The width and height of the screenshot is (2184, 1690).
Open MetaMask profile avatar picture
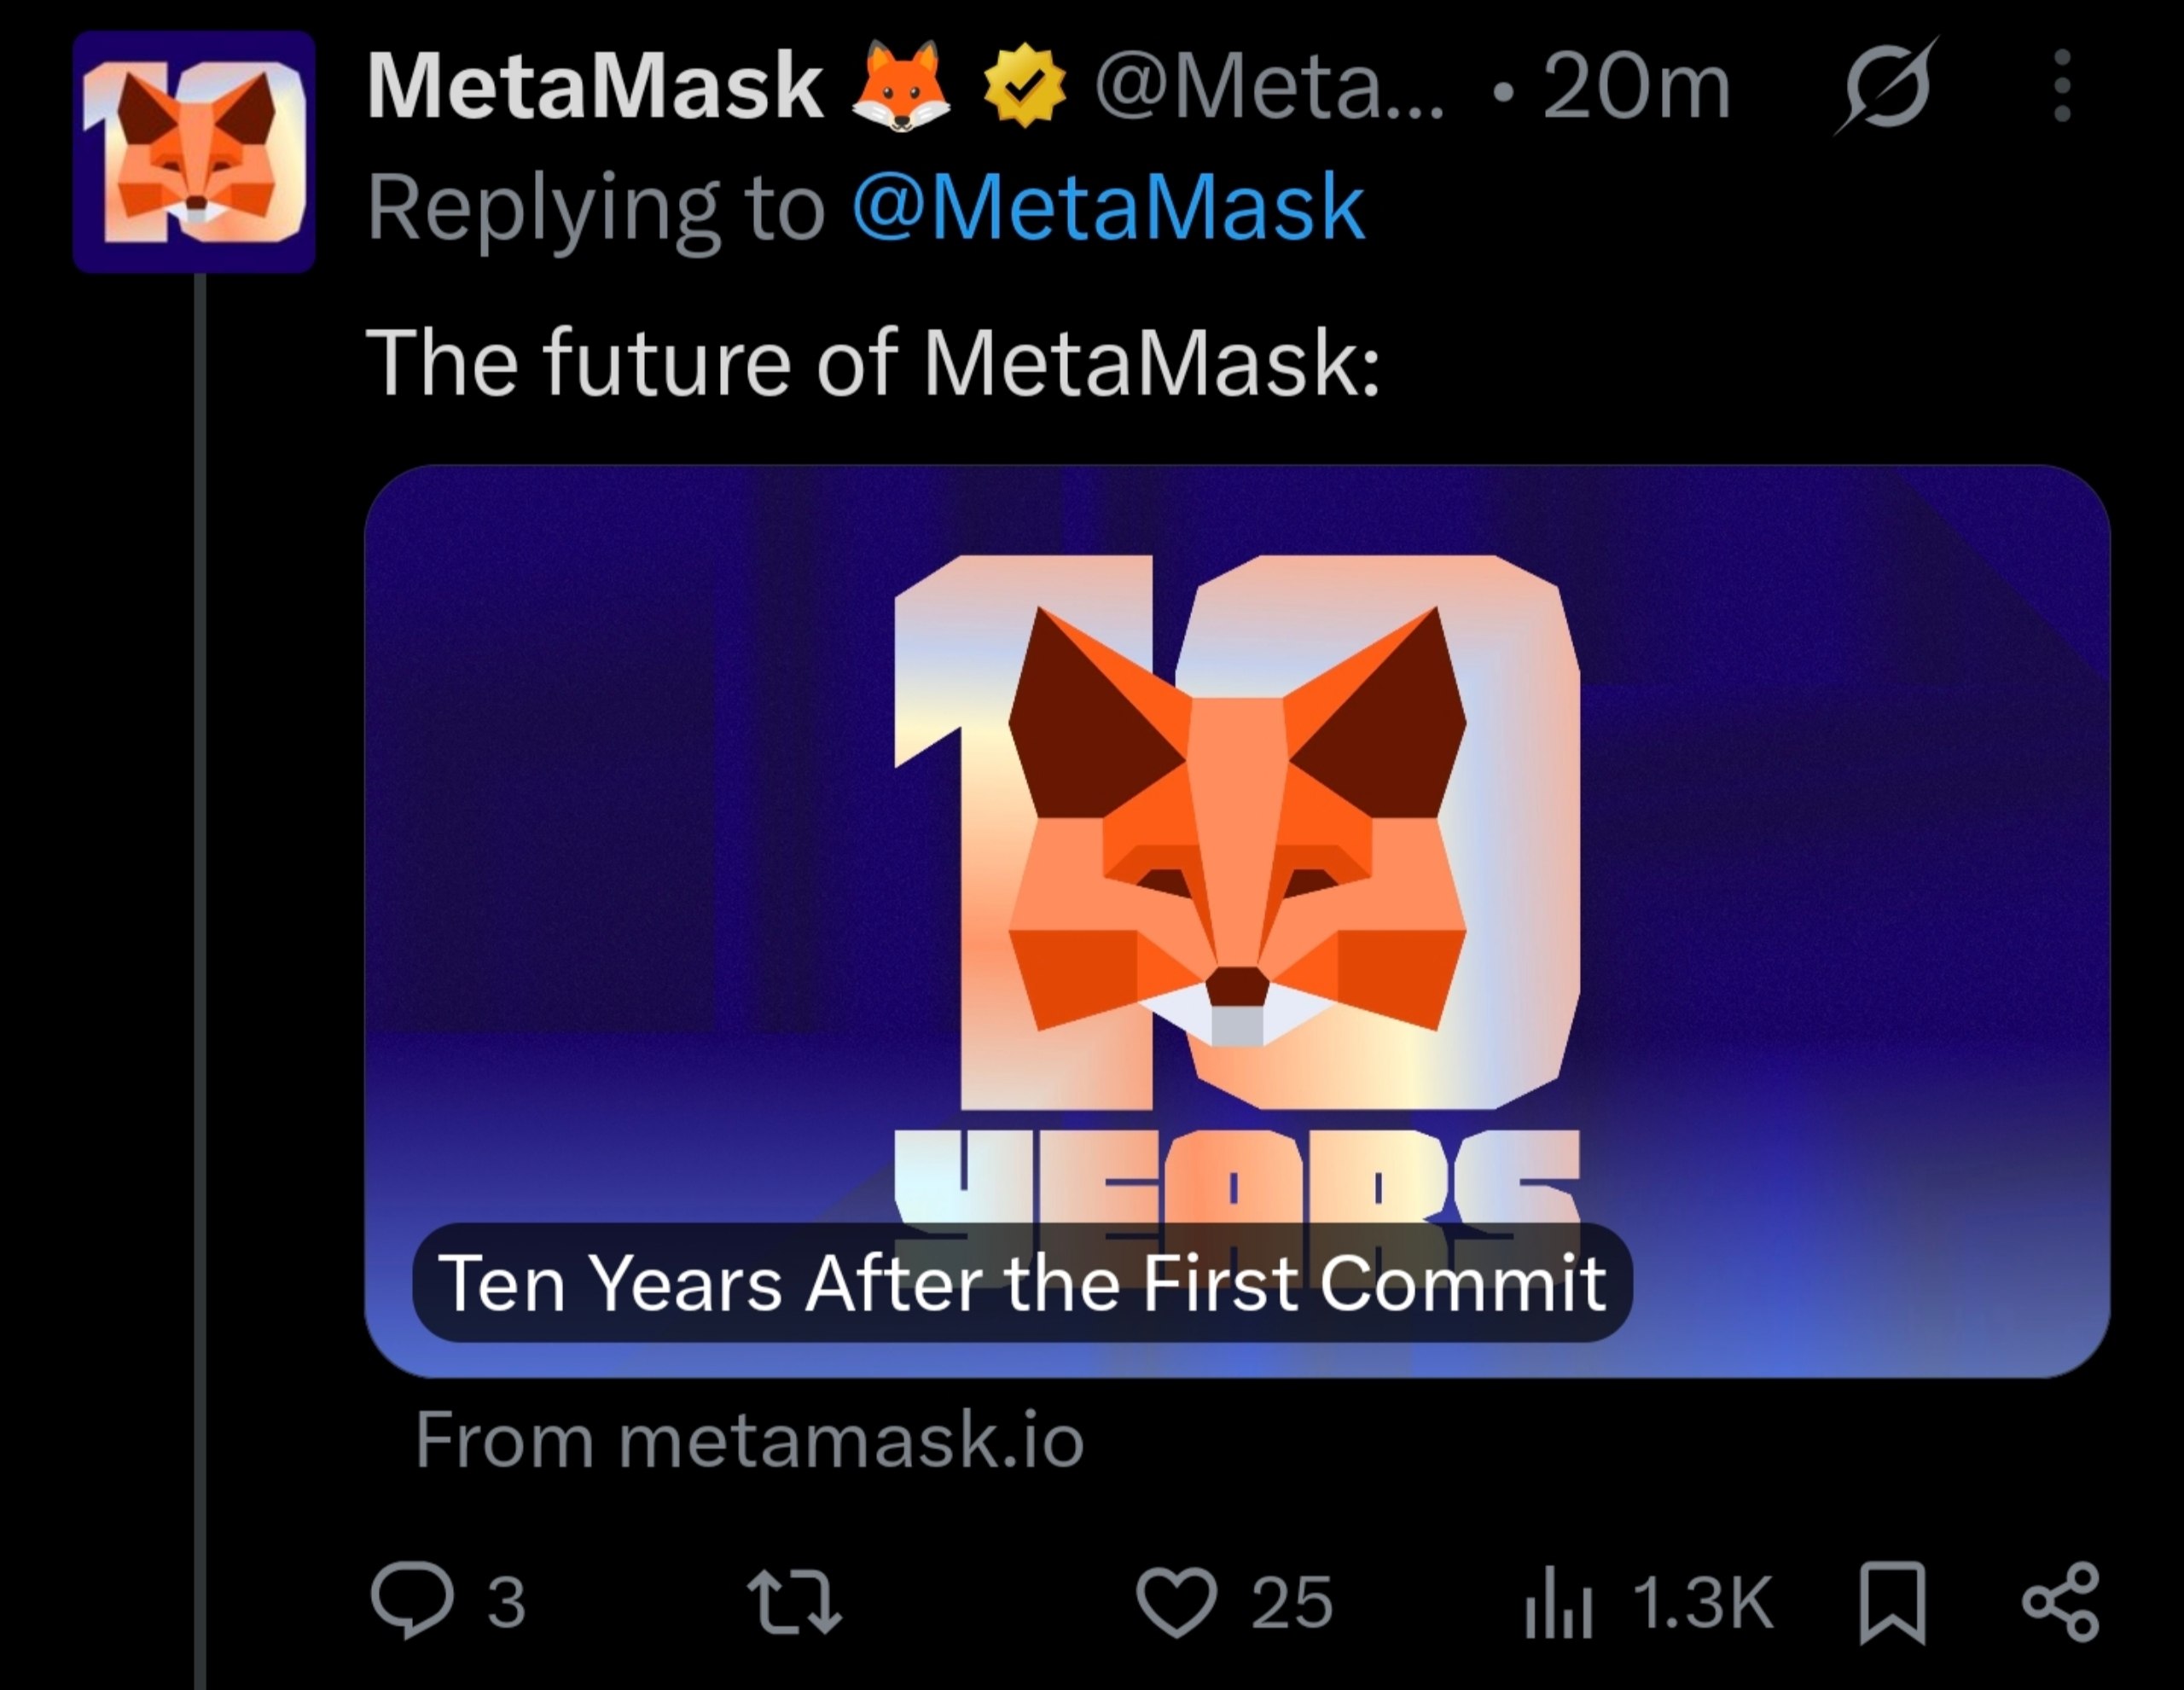pos(194,151)
